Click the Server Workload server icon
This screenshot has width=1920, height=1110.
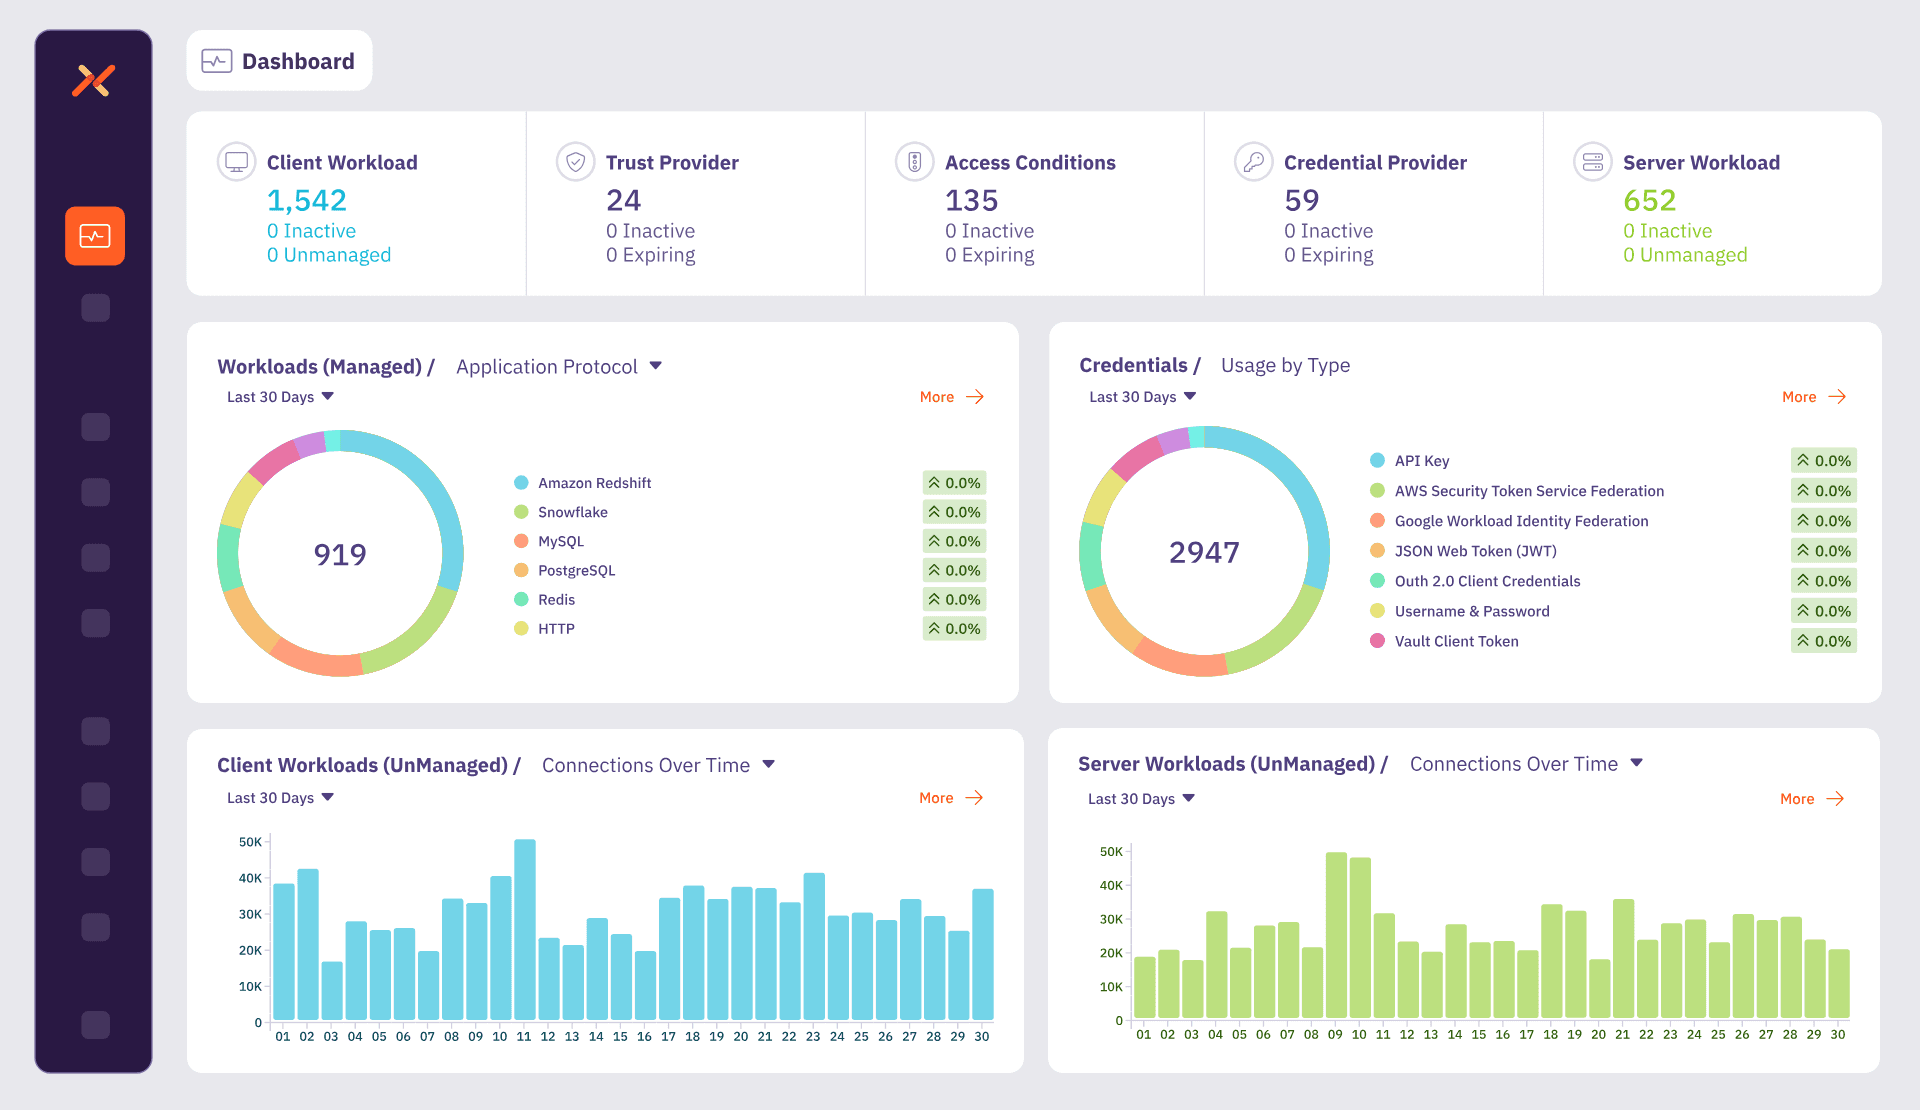pyautogui.click(x=1593, y=162)
